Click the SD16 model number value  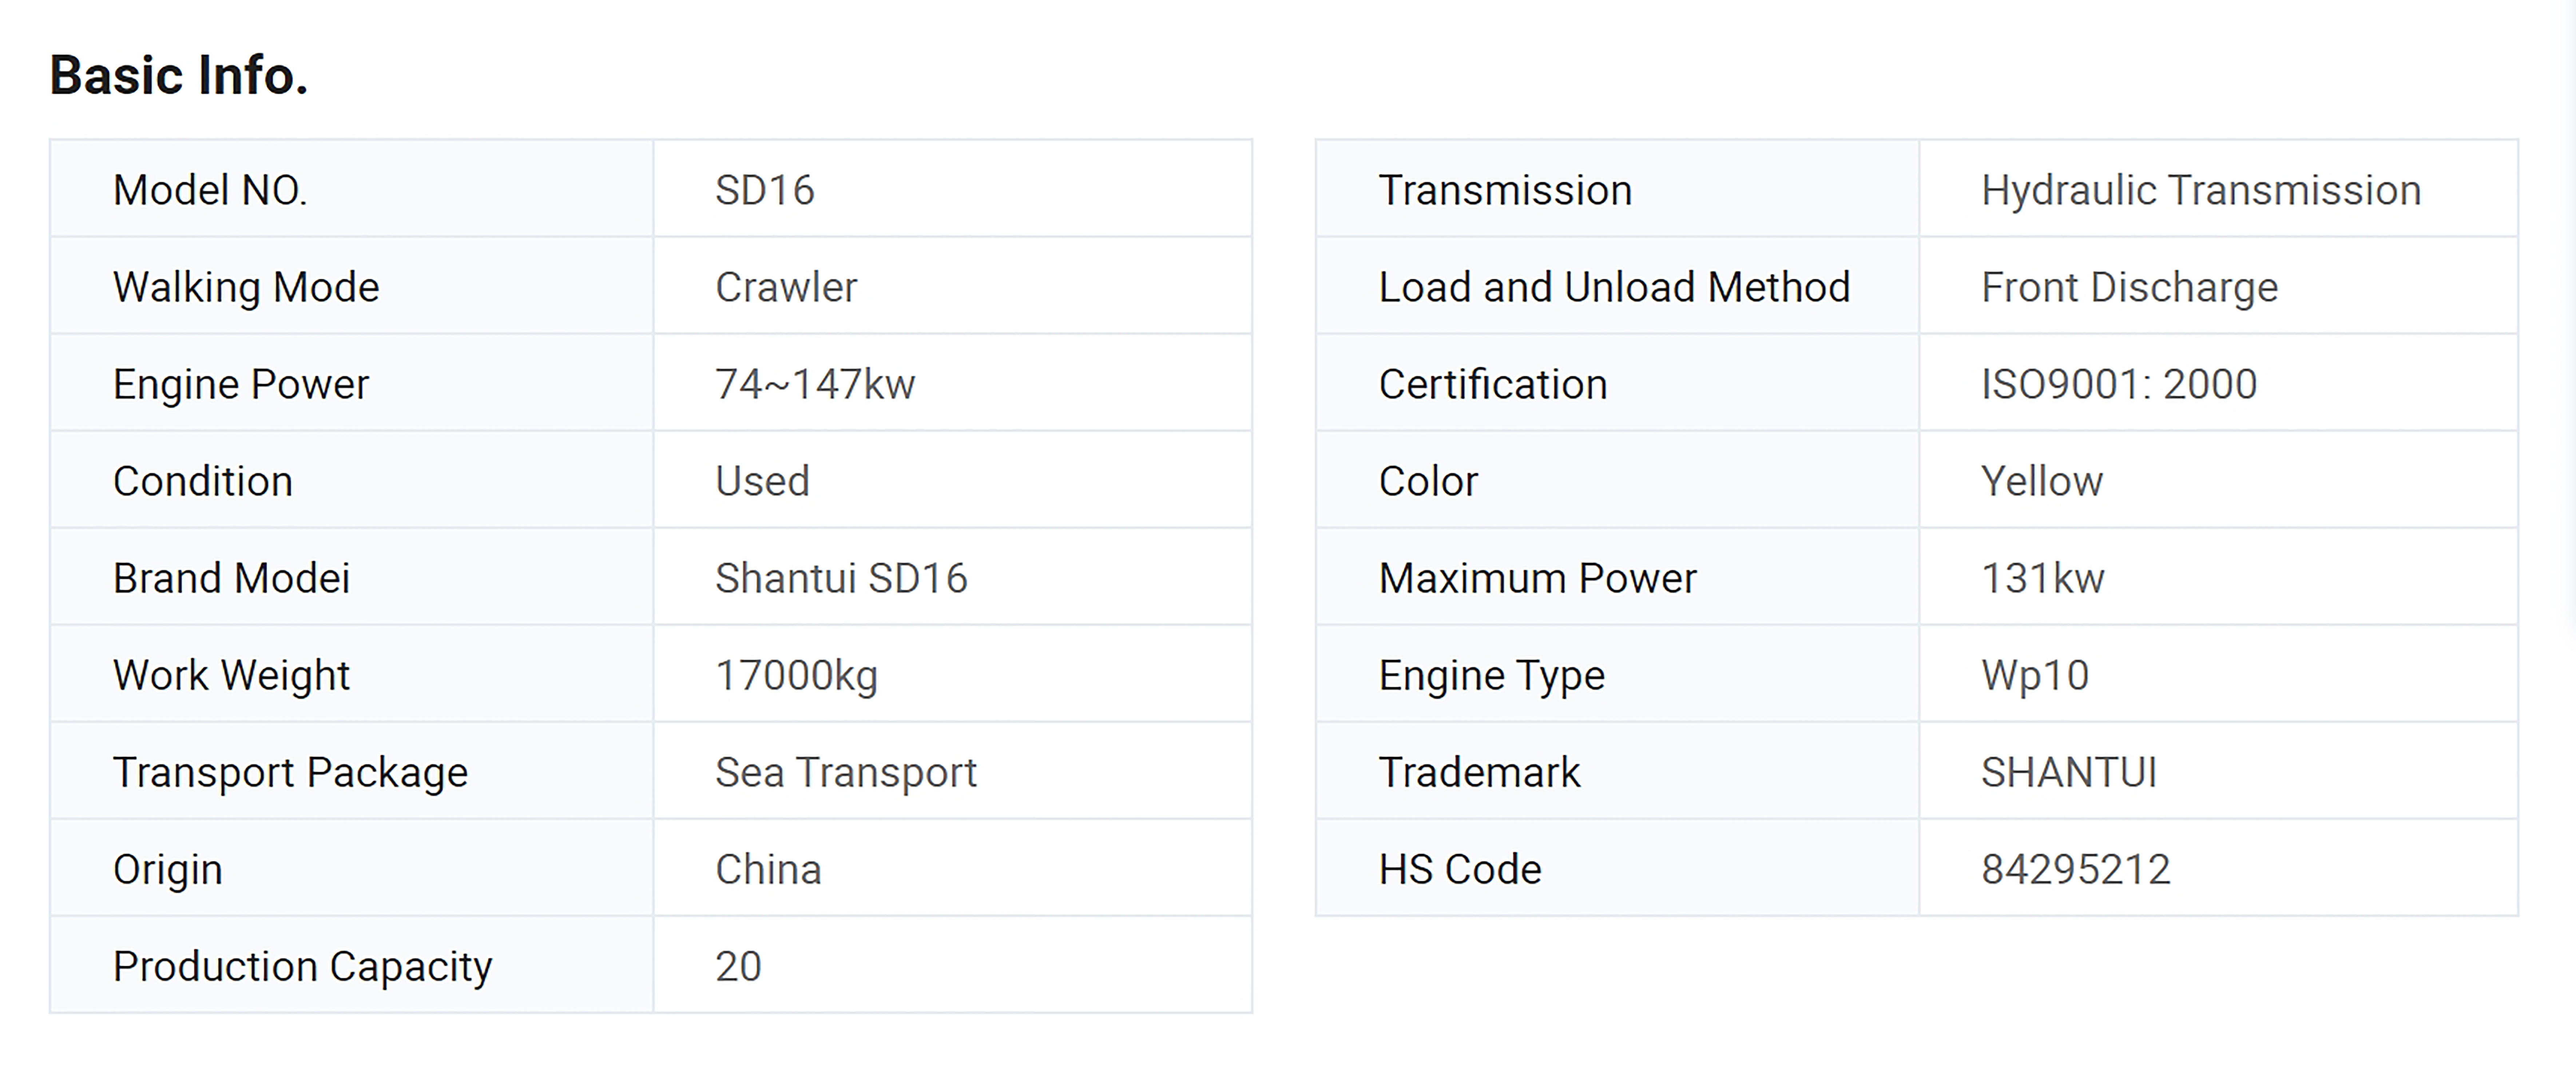pos(765,190)
